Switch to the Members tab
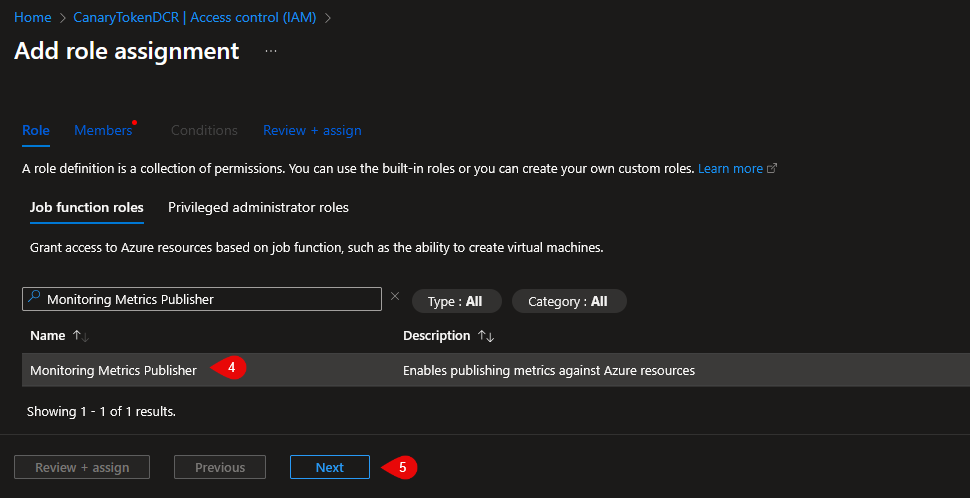Image resolution: width=970 pixels, height=498 pixels. pos(103,131)
